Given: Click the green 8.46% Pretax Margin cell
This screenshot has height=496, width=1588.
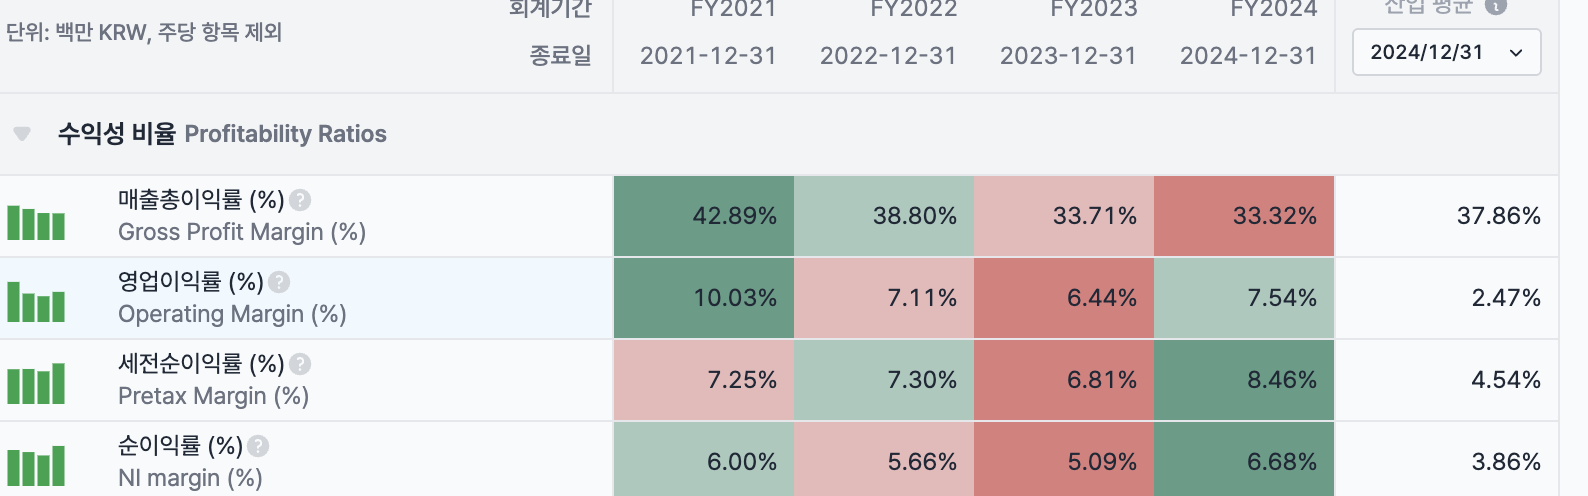Looking at the screenshot, I should (x=1244, y=380).
